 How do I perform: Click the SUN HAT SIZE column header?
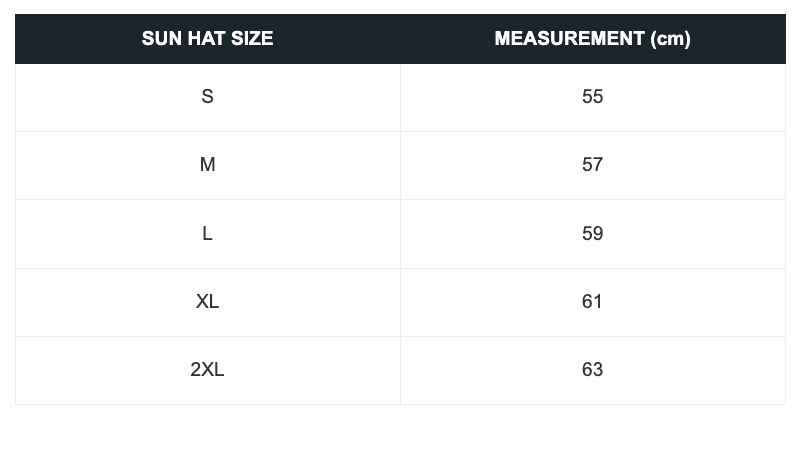[x=207, y=39]
